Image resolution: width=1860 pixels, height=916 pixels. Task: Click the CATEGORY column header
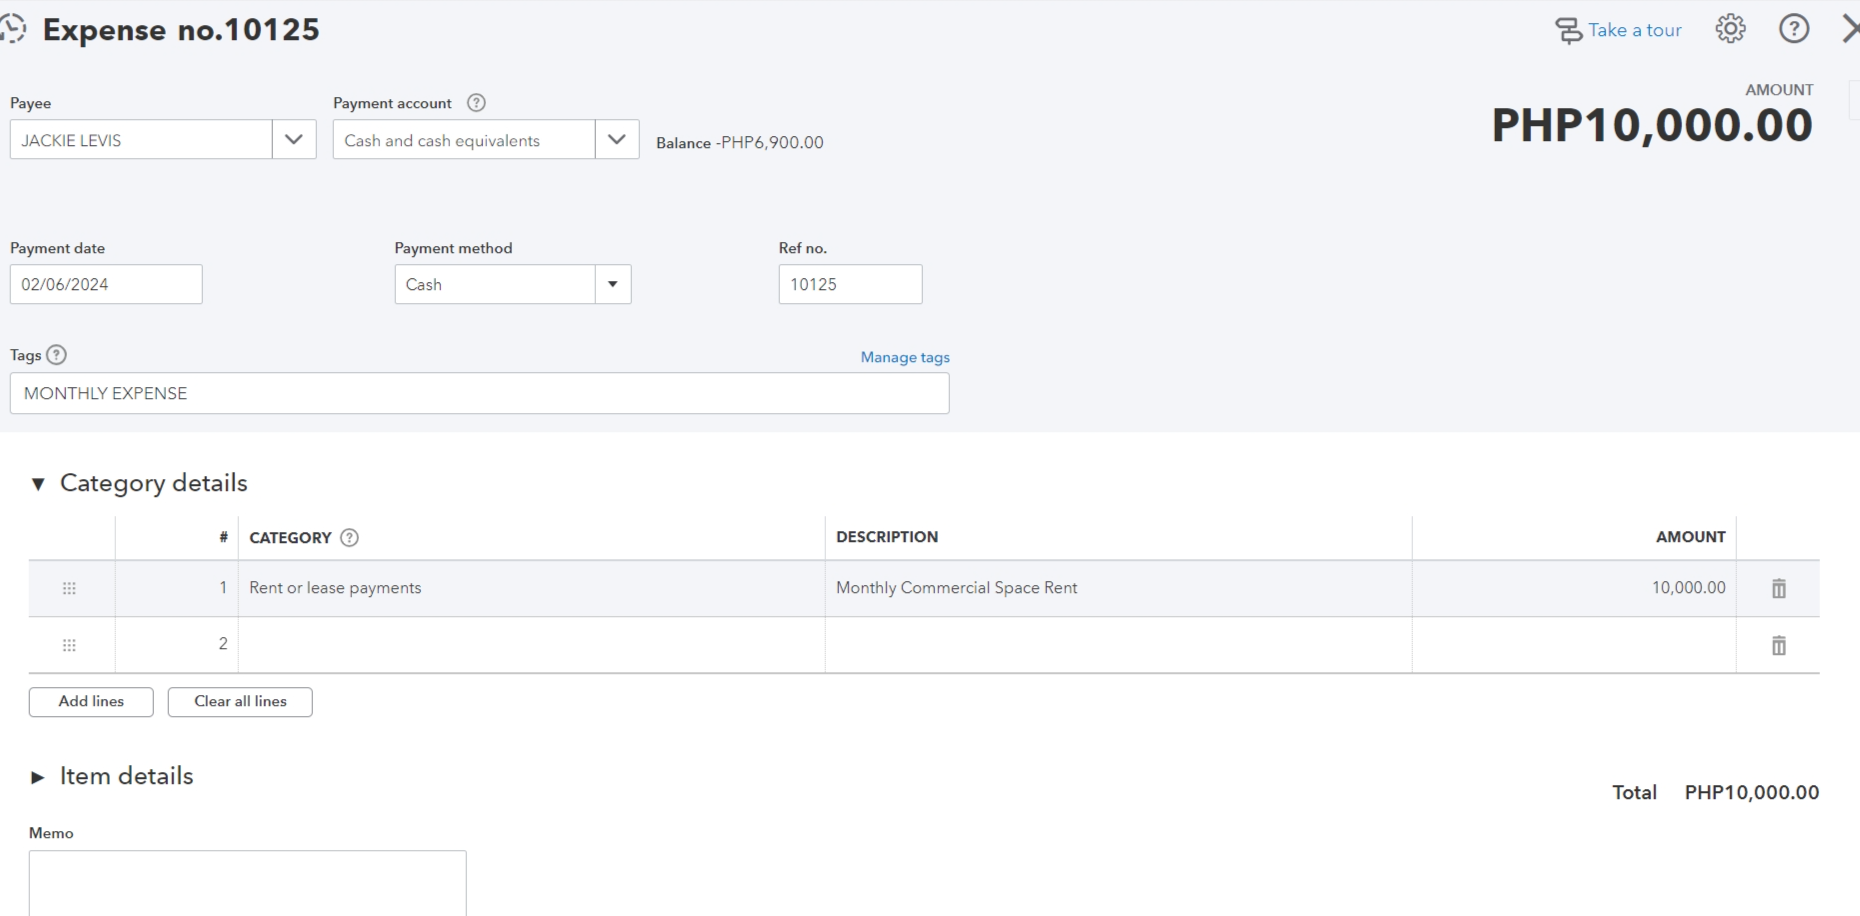(290, 538)
